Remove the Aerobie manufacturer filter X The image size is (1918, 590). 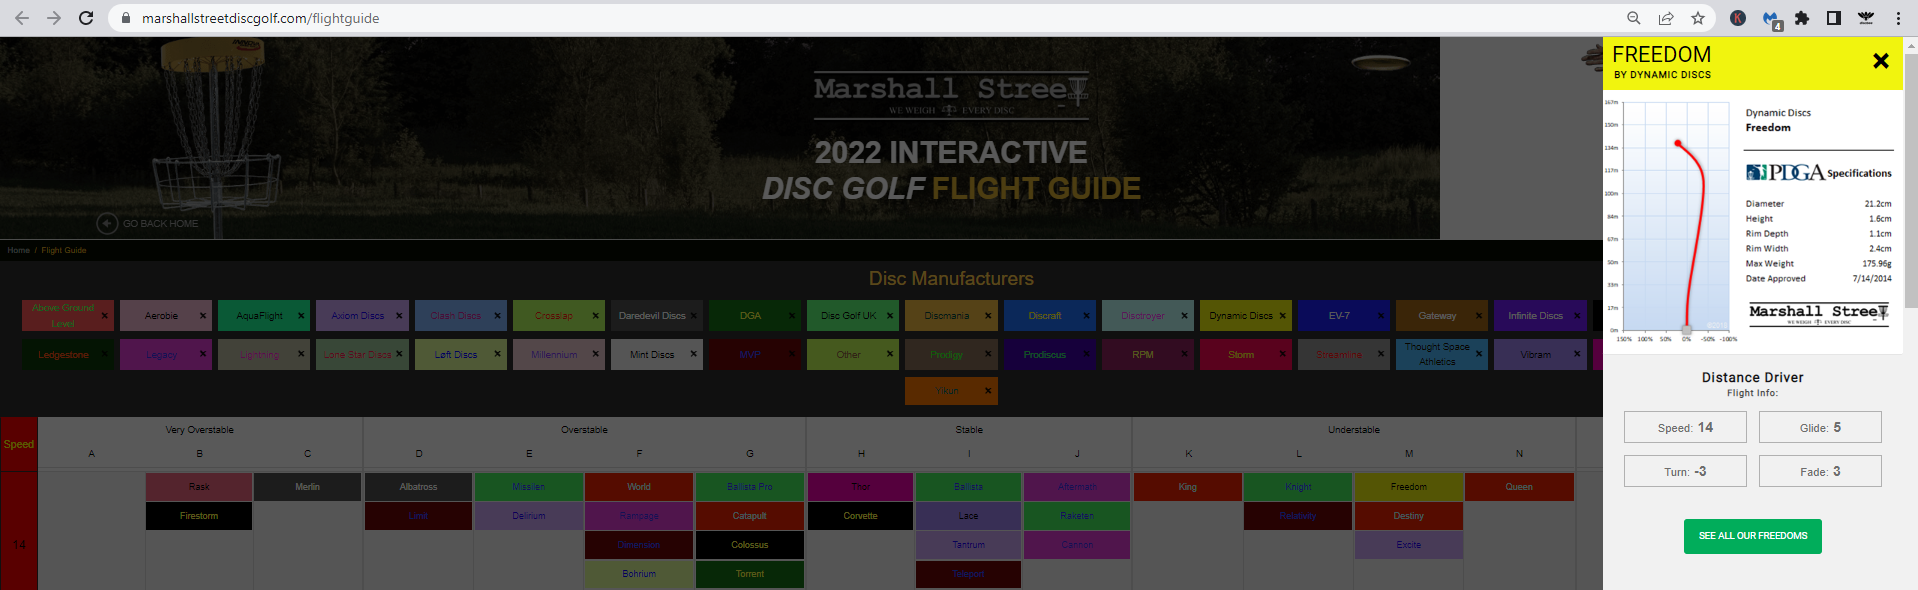(x=203, y=316)
